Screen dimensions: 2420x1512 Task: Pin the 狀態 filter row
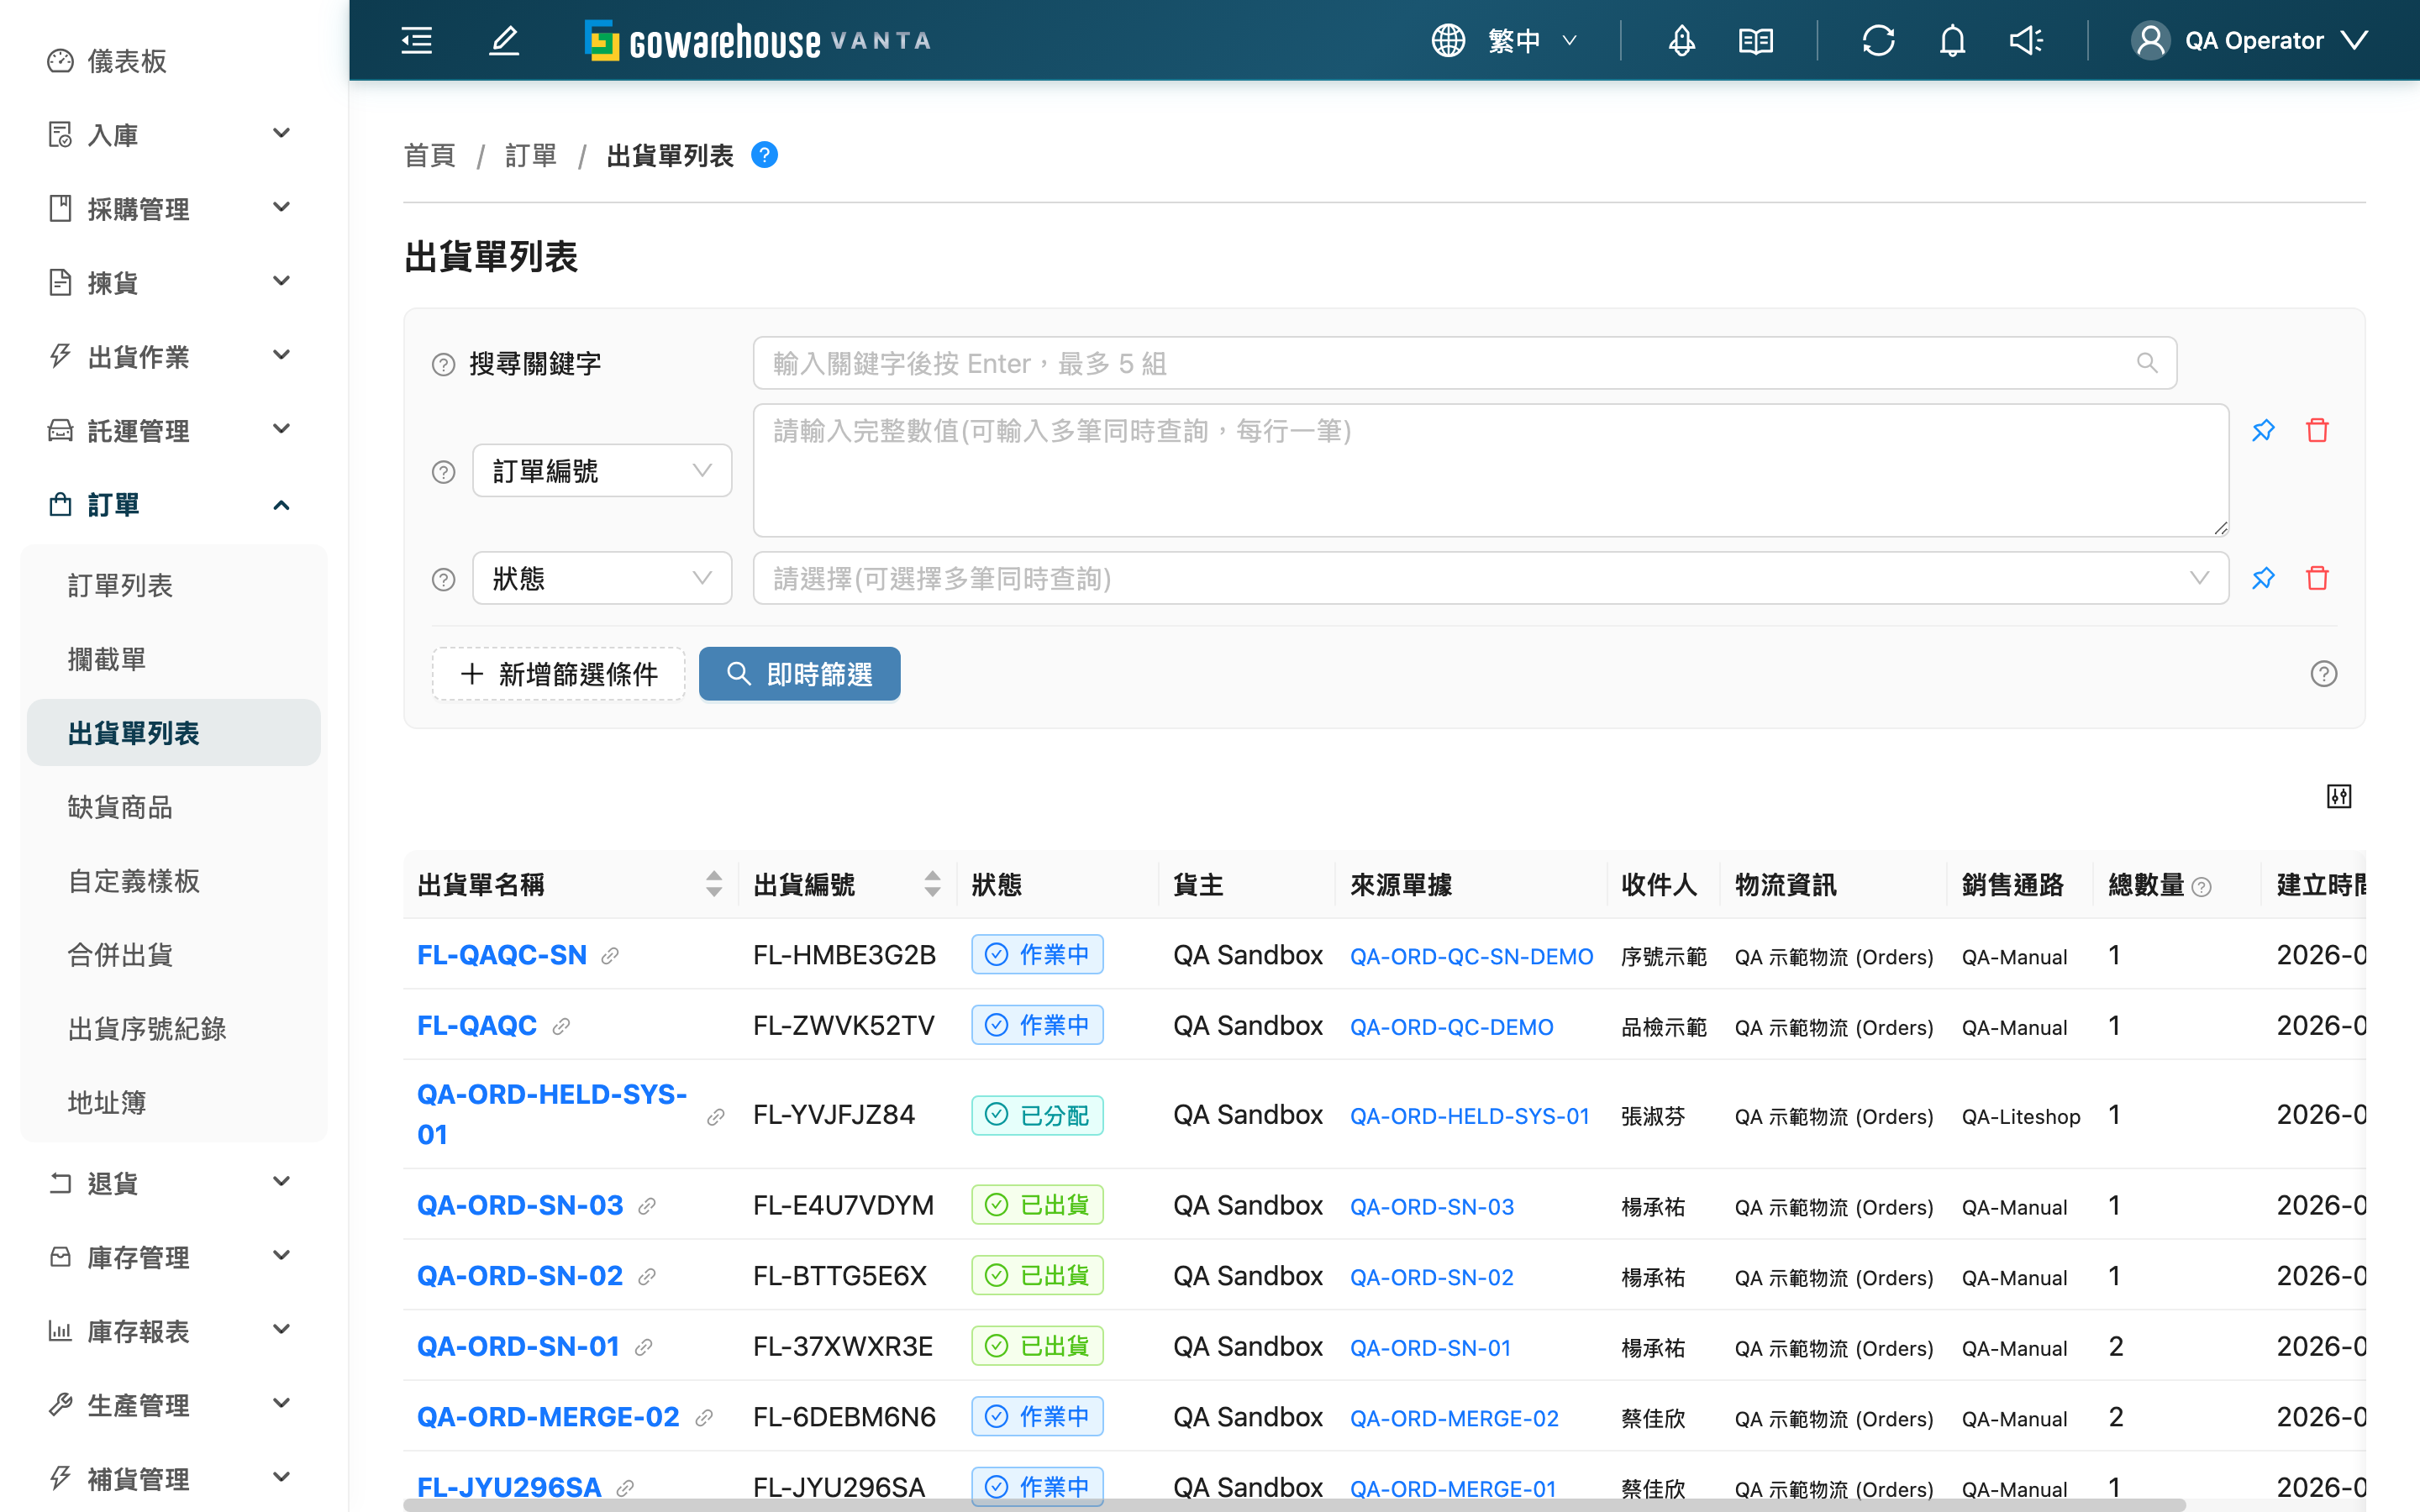pos(2263,578)
